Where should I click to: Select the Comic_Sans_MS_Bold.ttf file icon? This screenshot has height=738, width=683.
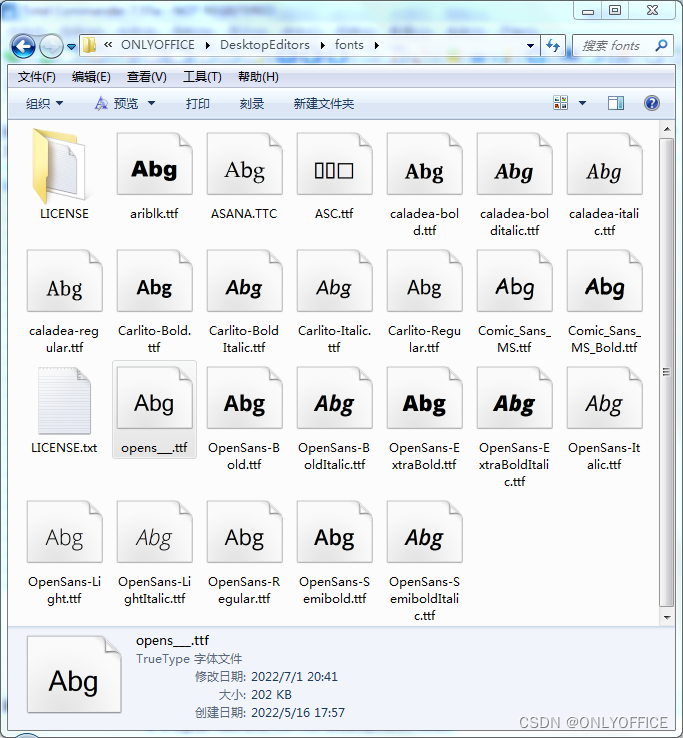[604, 281]
